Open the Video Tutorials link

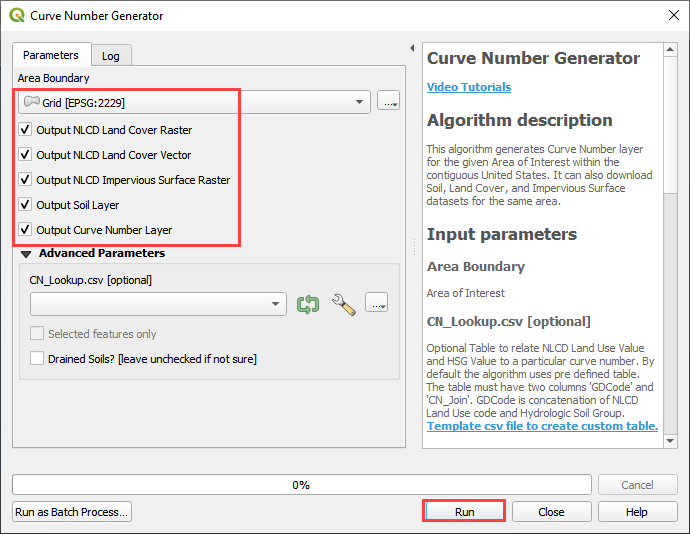[468, 87]
